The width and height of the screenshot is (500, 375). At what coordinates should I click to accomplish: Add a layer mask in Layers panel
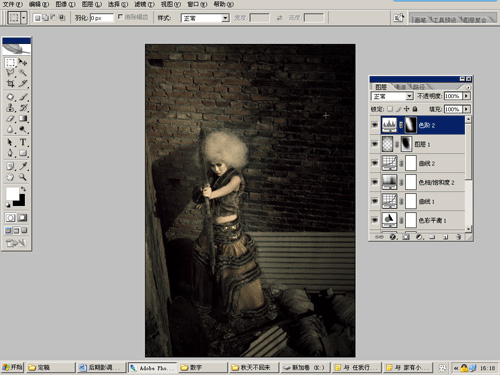click(406, 237)
